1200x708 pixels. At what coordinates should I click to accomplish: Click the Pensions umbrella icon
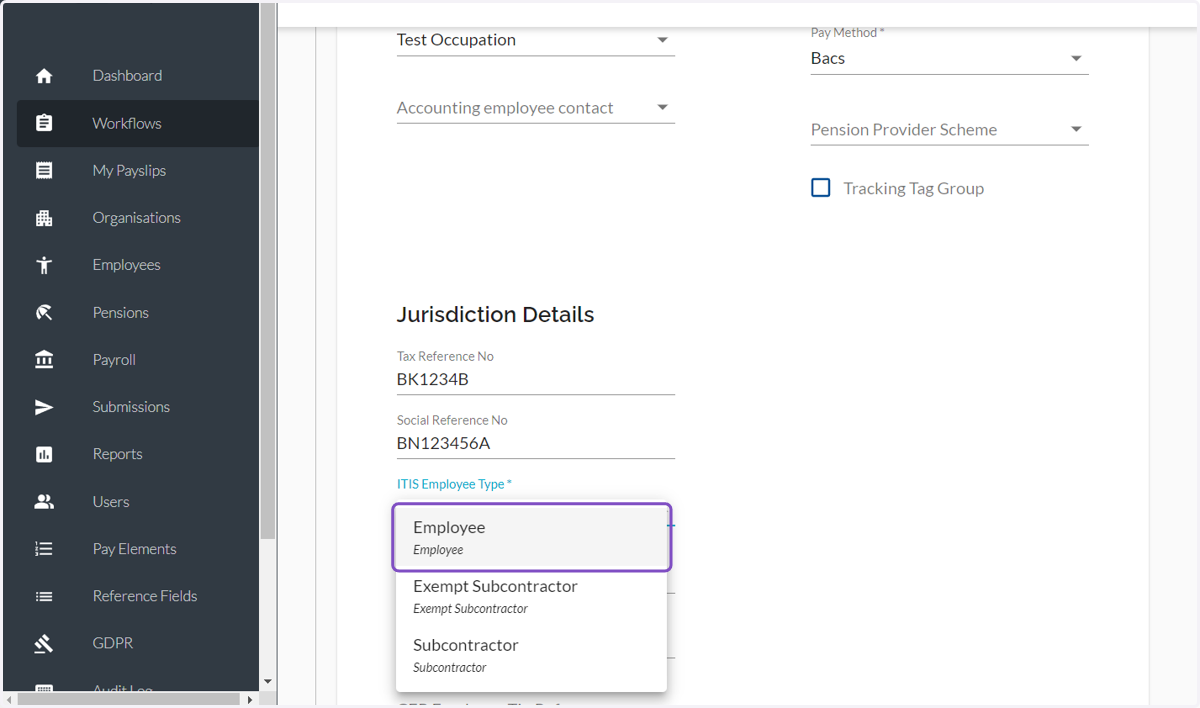pyautogui.click(x=44, y=313)
